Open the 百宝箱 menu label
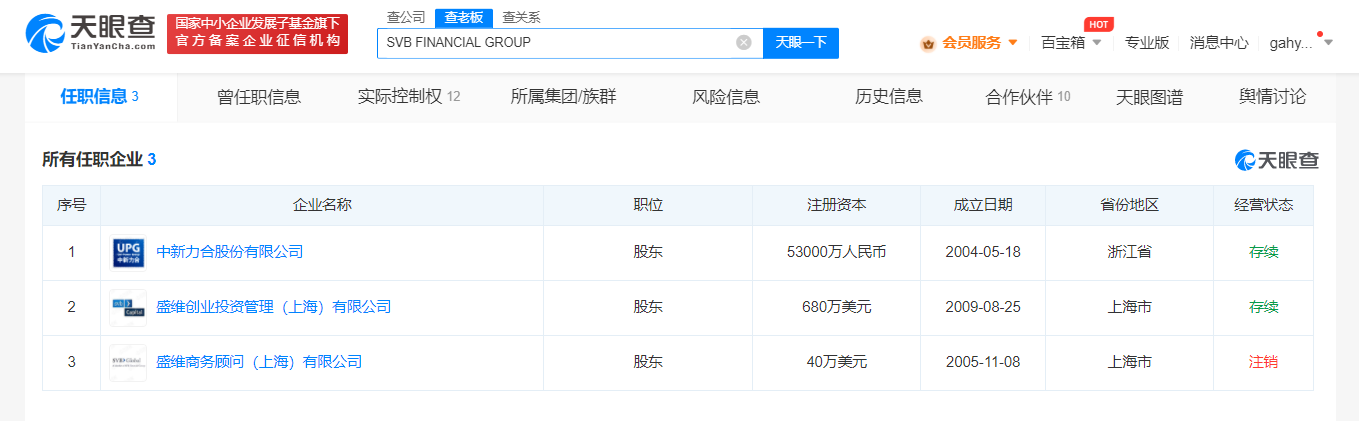Screen dimensions: 1359x421 pyautogui.click(x=1063, y=43)
